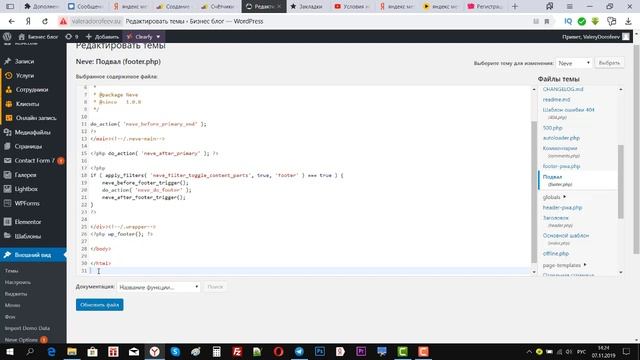Click the green checkmark extension icon
This screenshot has width=640, height=360.
582,21
